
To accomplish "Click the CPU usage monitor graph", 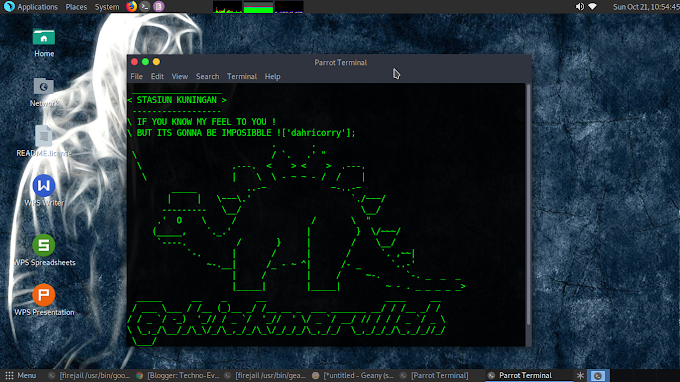I will click(227, 7).
